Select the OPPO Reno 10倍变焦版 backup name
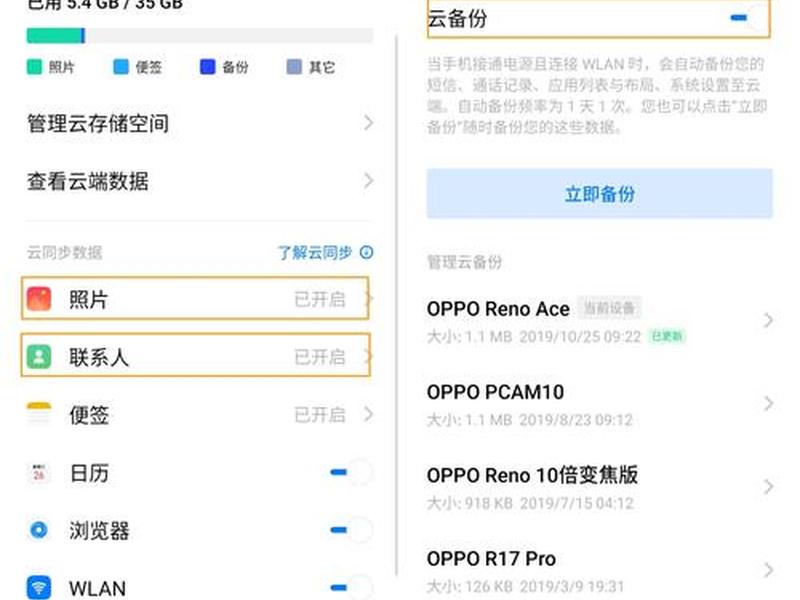Viewport: 800px width, 600px height. tap(532, 475)
